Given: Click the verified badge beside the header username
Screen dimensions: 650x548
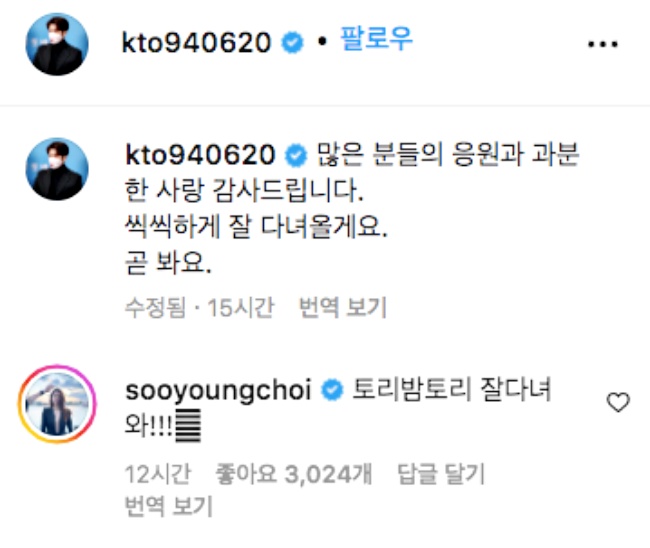Looking at the screenshot, I should click(292, 43).
